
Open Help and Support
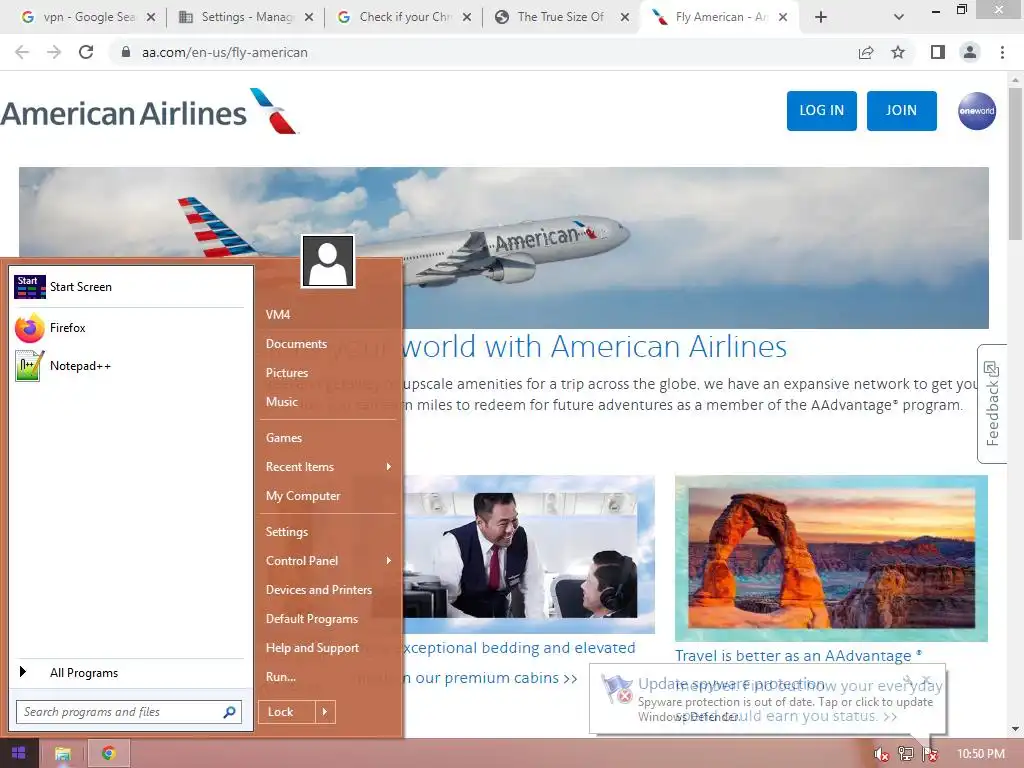tap(312, 648)
